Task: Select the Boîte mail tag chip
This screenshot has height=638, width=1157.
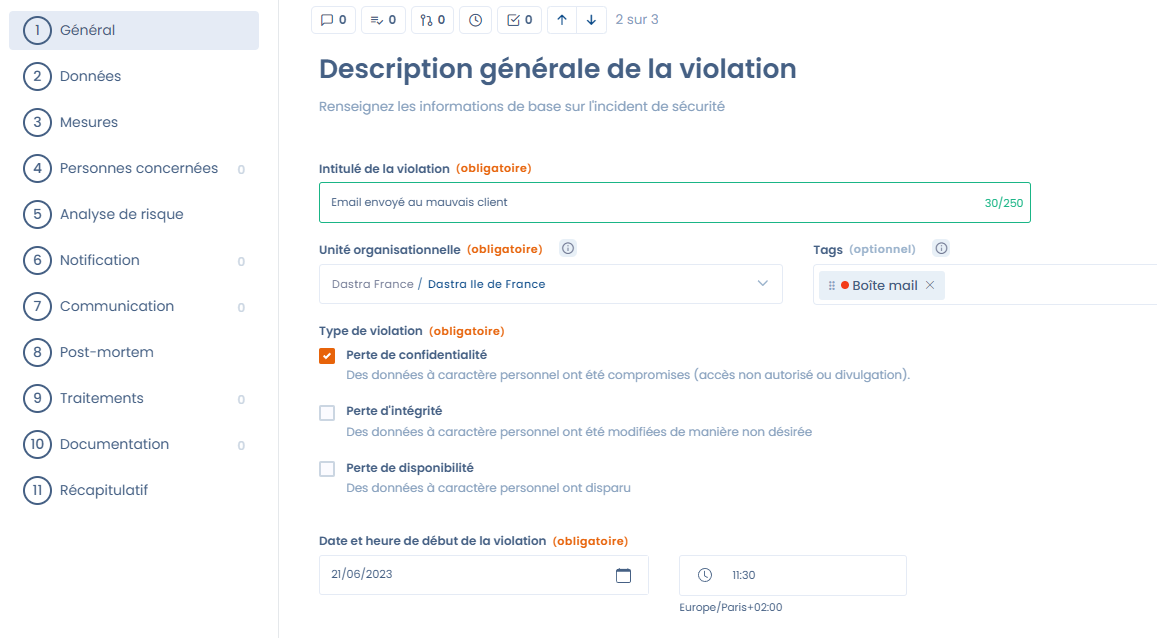Action: (x=884, y=285)
